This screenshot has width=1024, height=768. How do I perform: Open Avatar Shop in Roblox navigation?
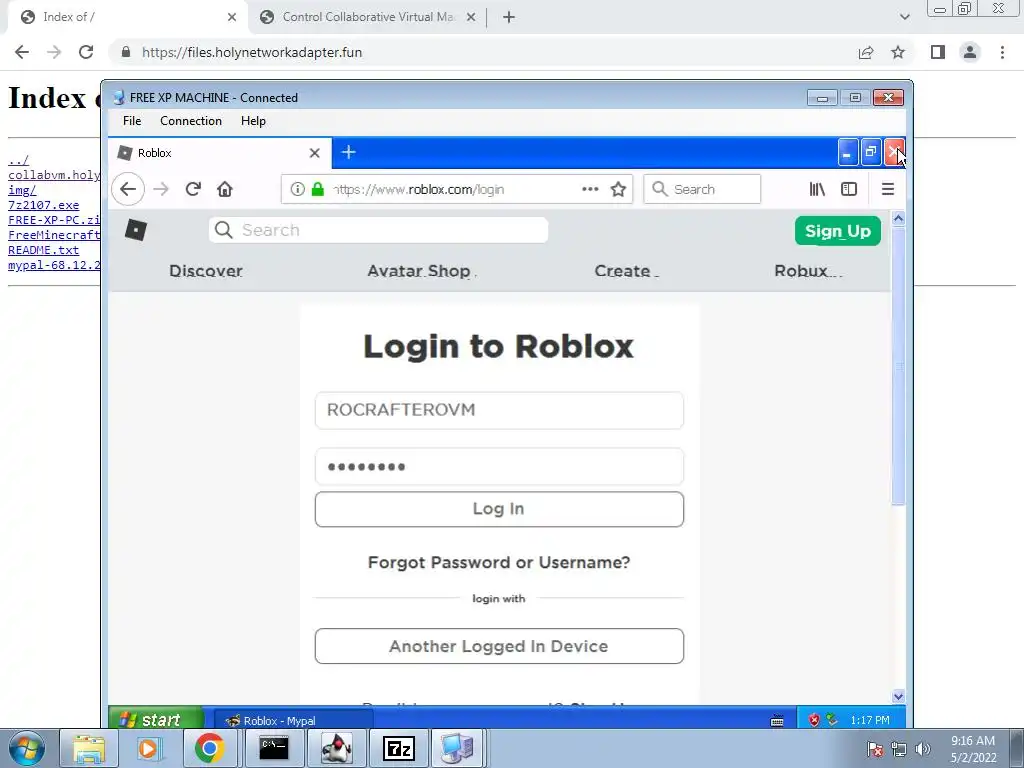point(419,271)
